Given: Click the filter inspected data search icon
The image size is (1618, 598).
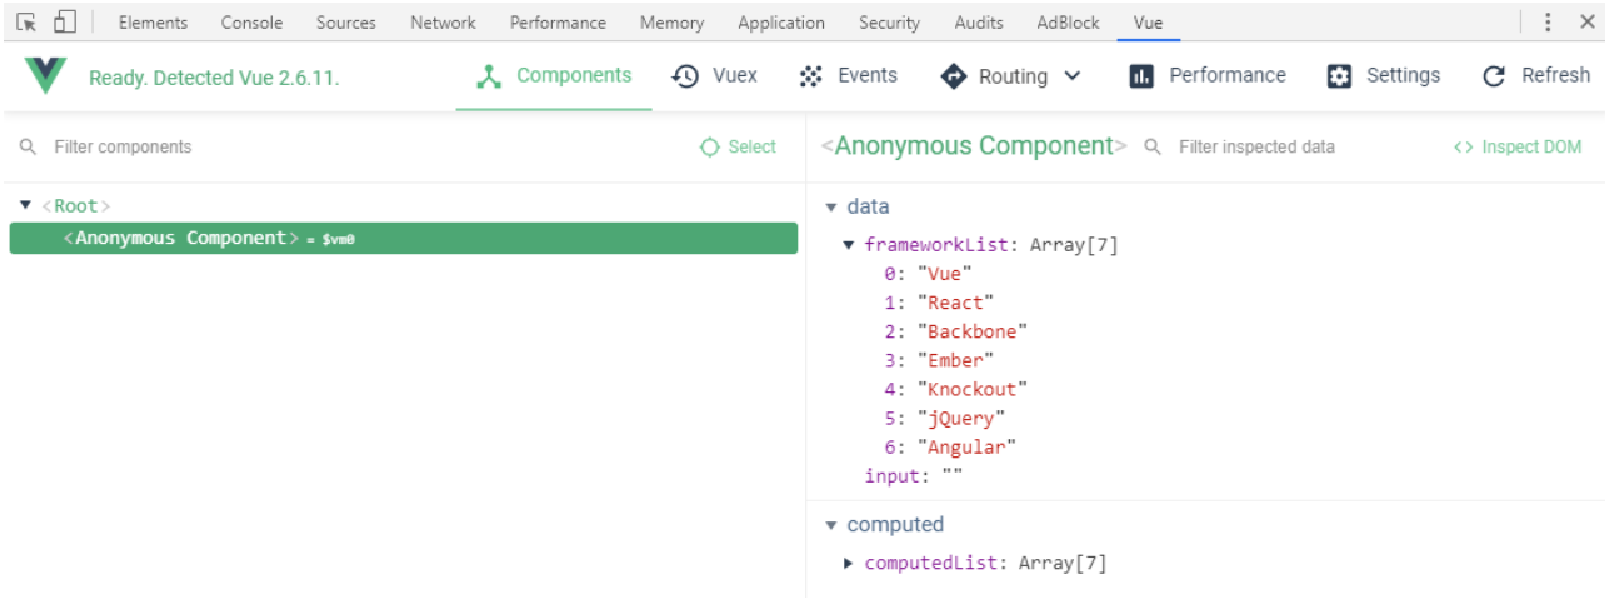Looking at the screenshot, I should 1153,147.
